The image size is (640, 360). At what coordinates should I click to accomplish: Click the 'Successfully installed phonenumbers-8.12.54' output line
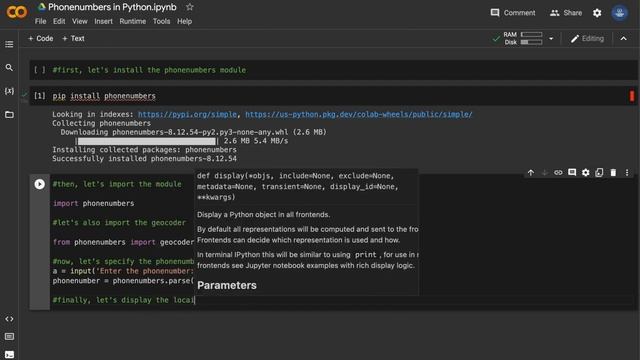(x=144, y=158)
